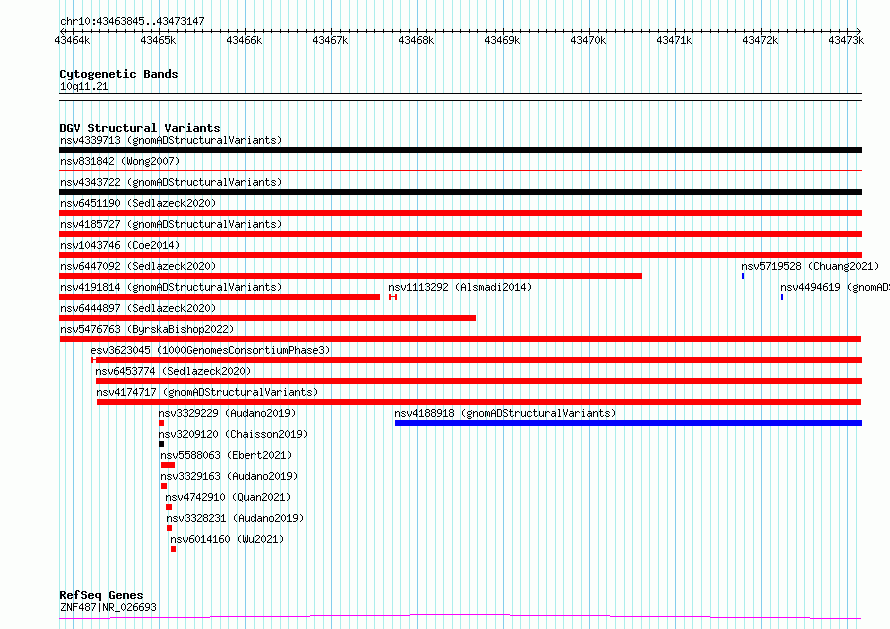This screenshot has width=890, height=629.
Task: Open the nsv3328231 (Audano2019) label
Action: (x=235, y=518)
